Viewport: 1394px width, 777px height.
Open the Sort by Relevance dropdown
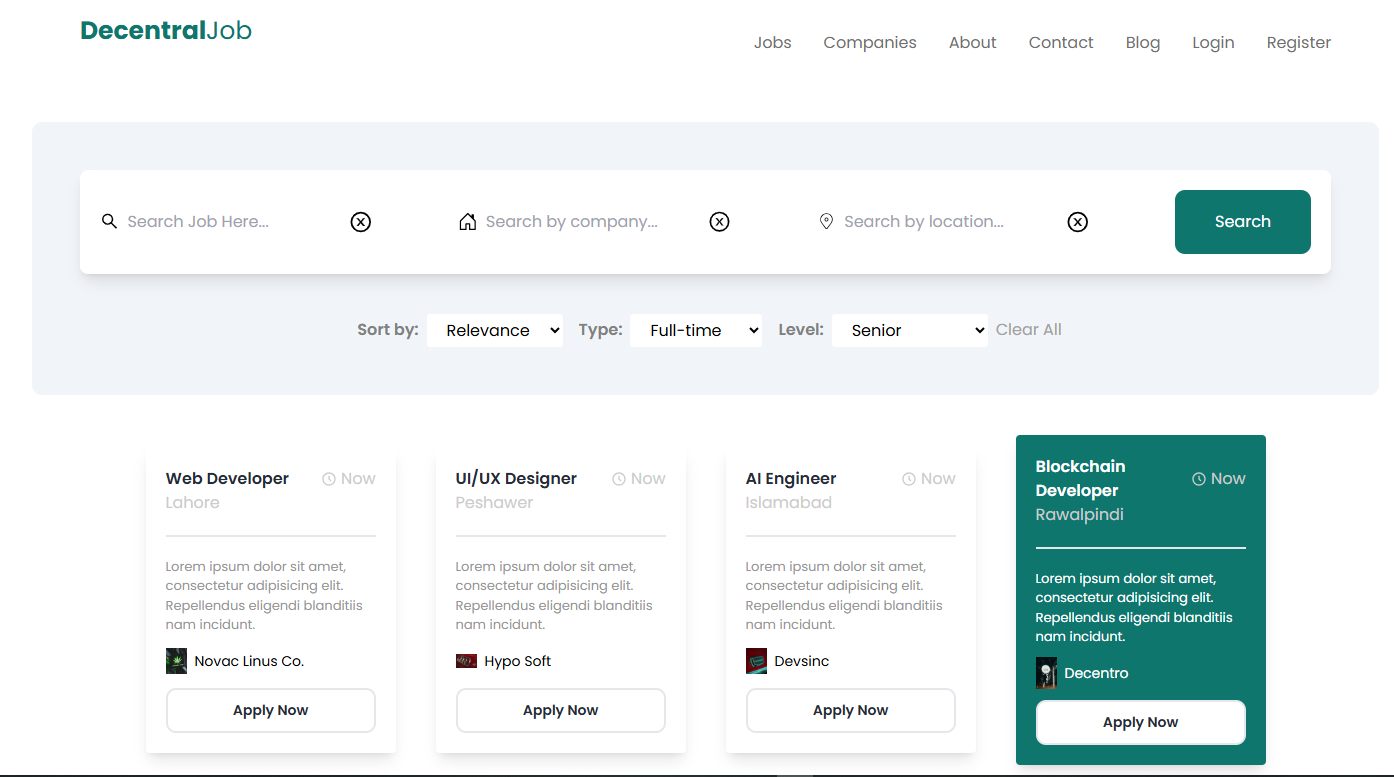(495, 330)
